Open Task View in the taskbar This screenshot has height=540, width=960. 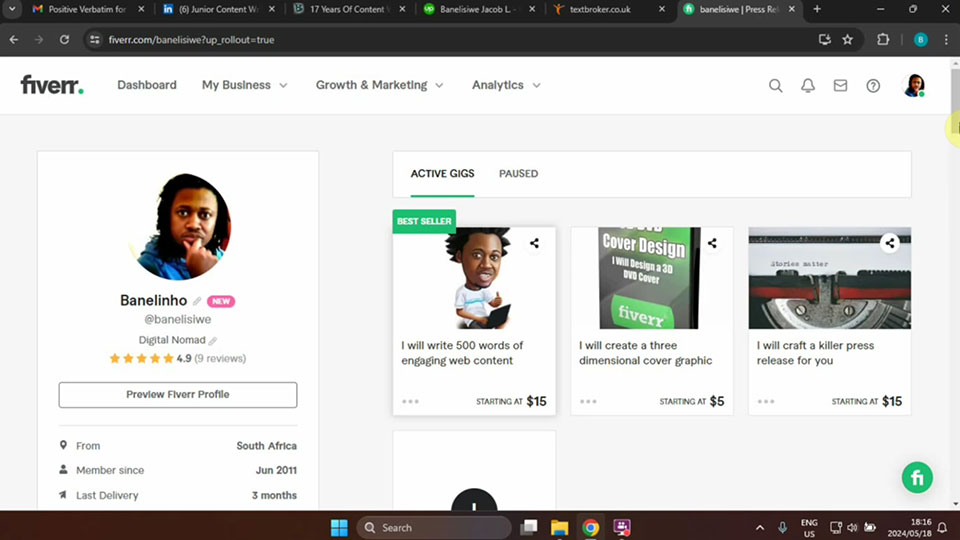click(x=528, y=527)
